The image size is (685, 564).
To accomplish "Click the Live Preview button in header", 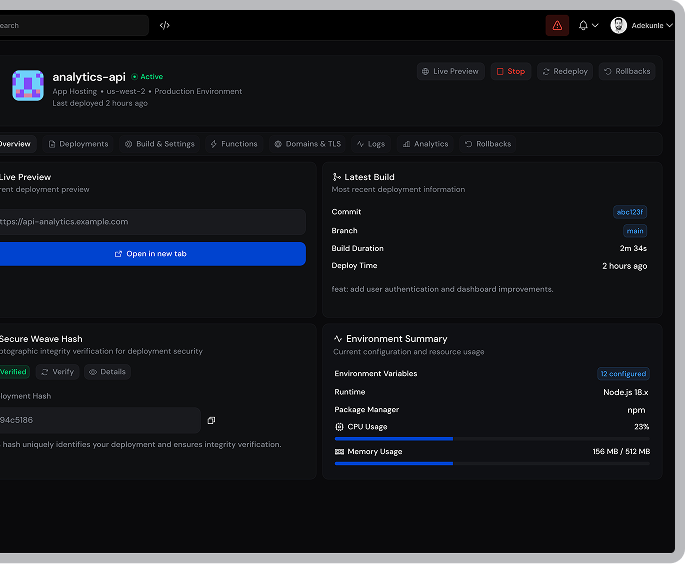I will [x=450, y=72].
